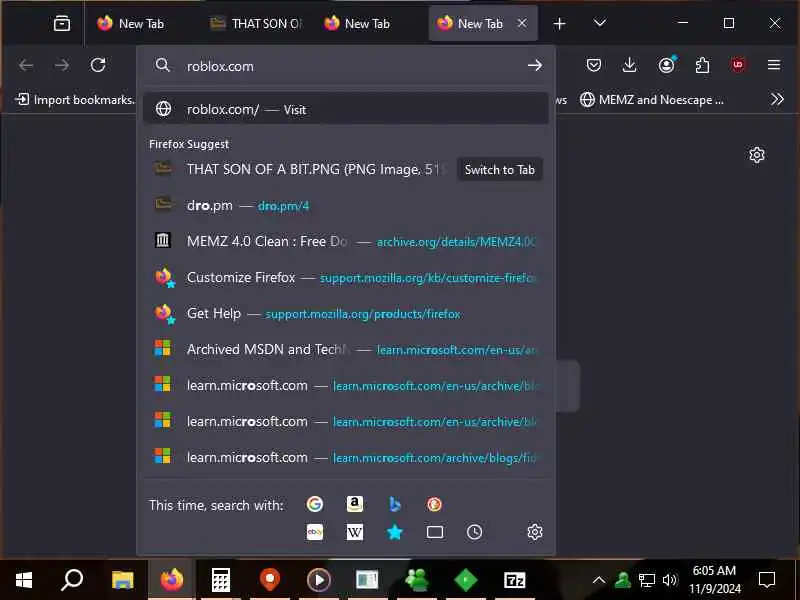Open MEMZ 4.0 Clean archive.org suggestion

click(x=346, y=241)
